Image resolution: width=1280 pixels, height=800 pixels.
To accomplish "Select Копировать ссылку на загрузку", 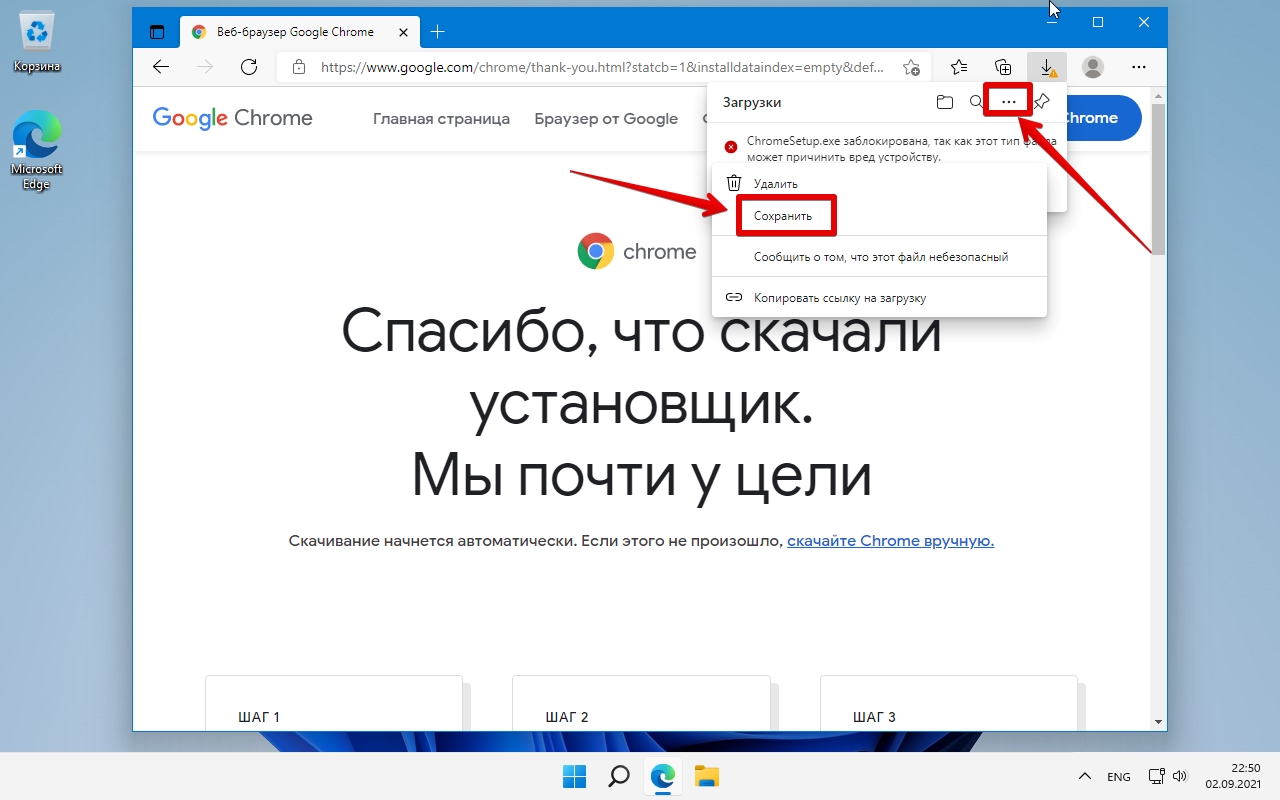I will coord(879,297).
